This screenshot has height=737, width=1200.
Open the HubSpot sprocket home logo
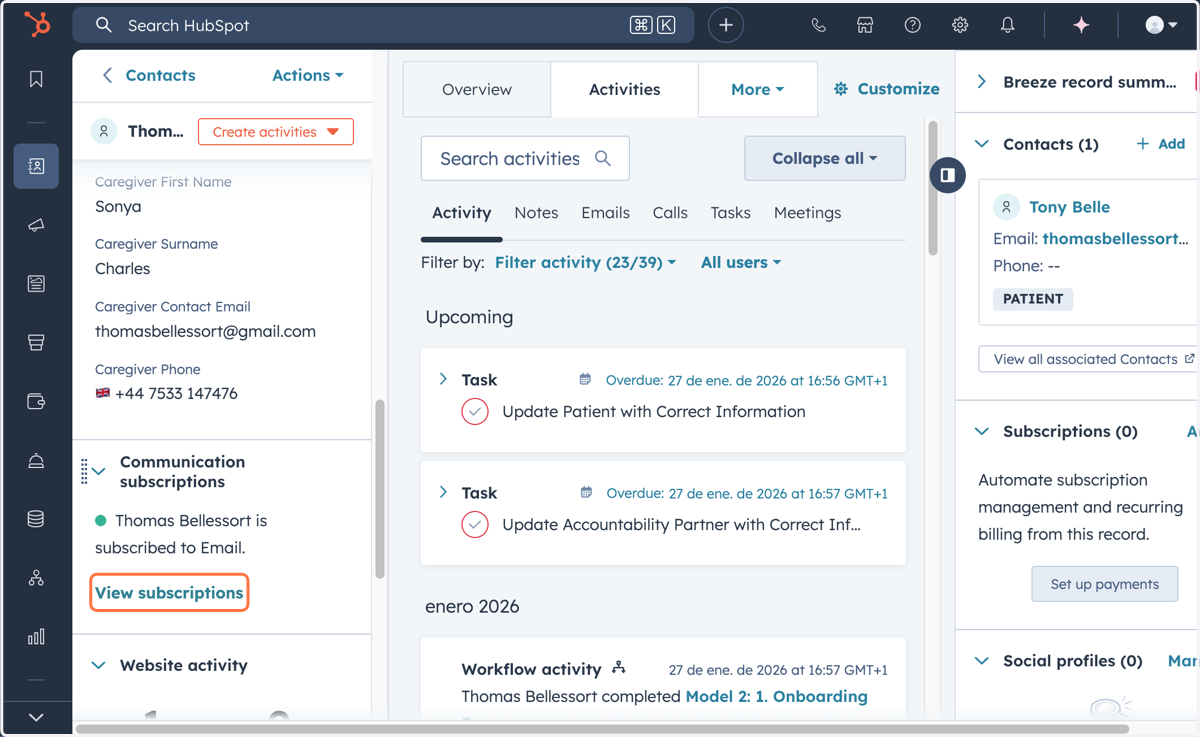click(37, 24)
